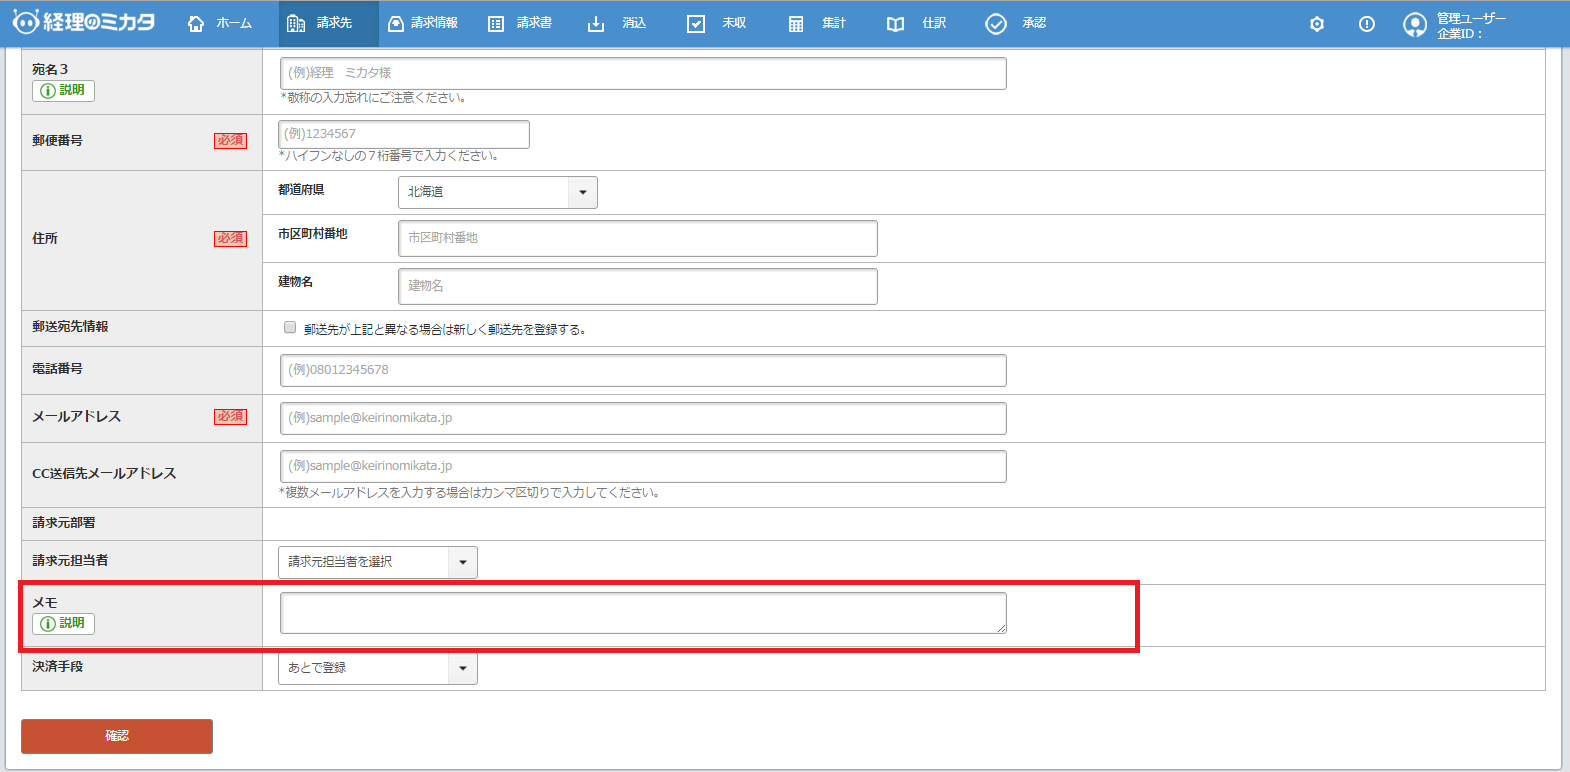This screenshot has width=1570, height=772.
Task: Open the 請求情報 billing info icon
Action: tap(396, 23)
